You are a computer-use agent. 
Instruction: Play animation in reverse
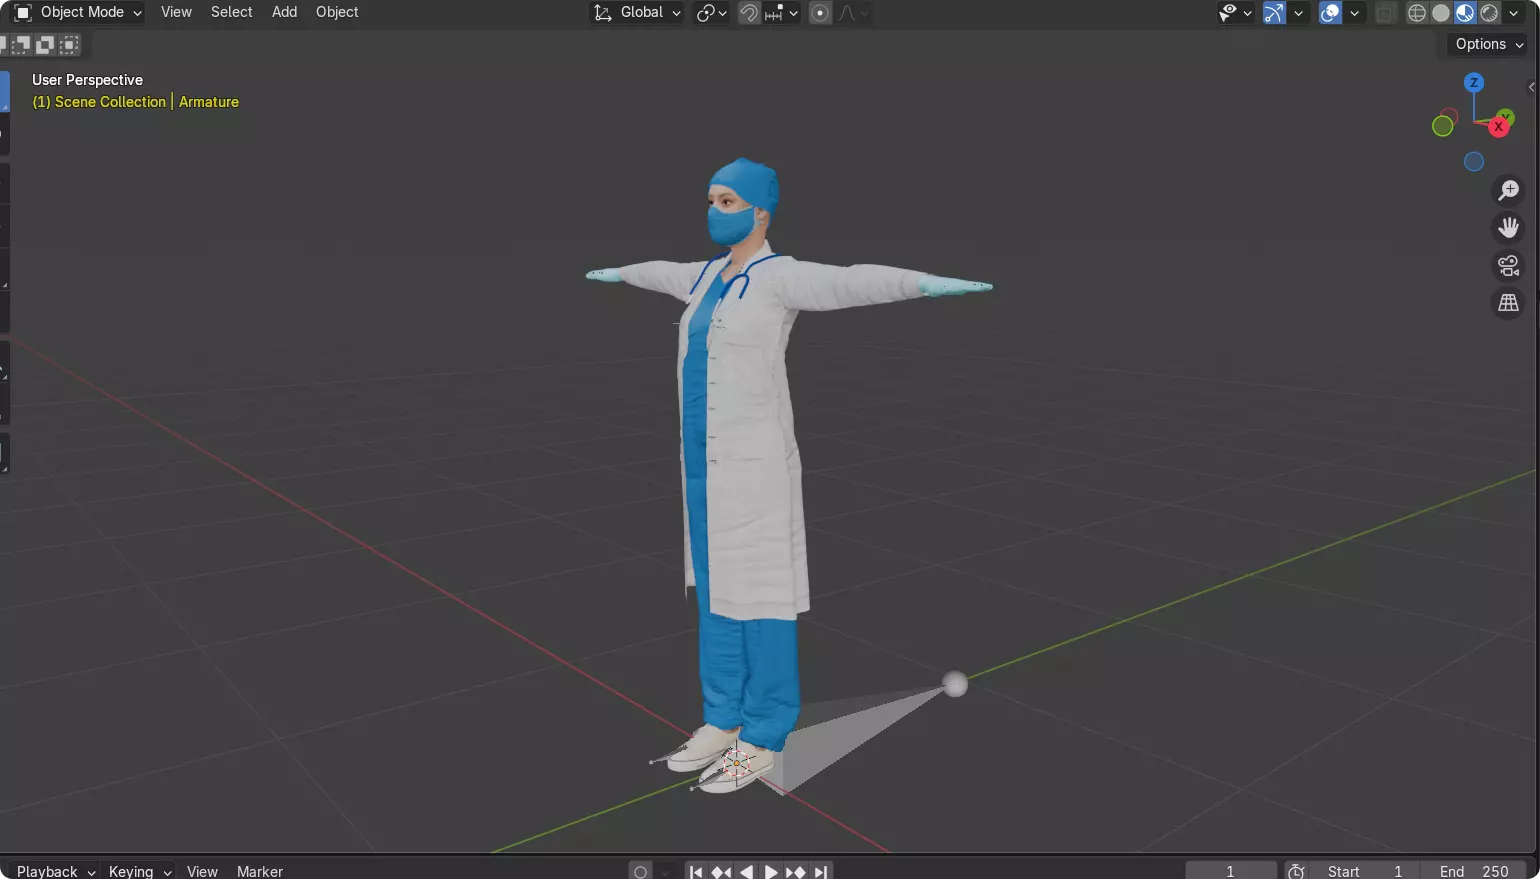(x=746, y=872)
